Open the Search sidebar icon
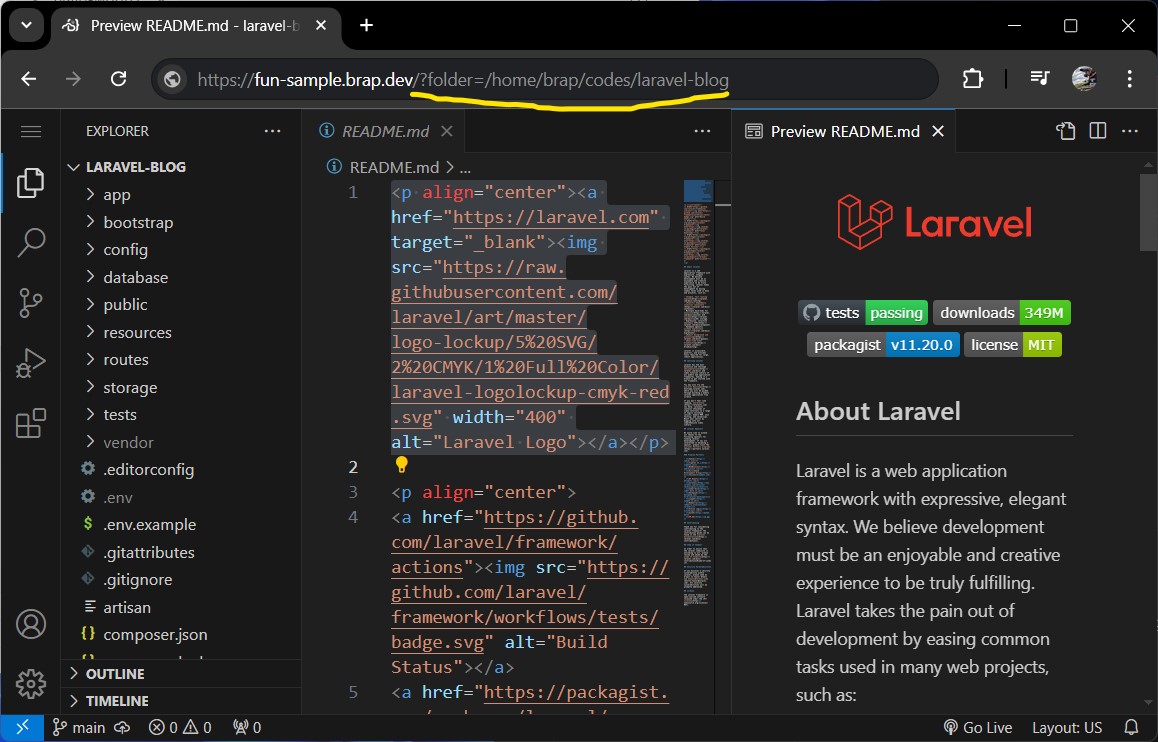The height and width of the screenshot is (742, 1158). pyautogui.click(x=30, y=242)
